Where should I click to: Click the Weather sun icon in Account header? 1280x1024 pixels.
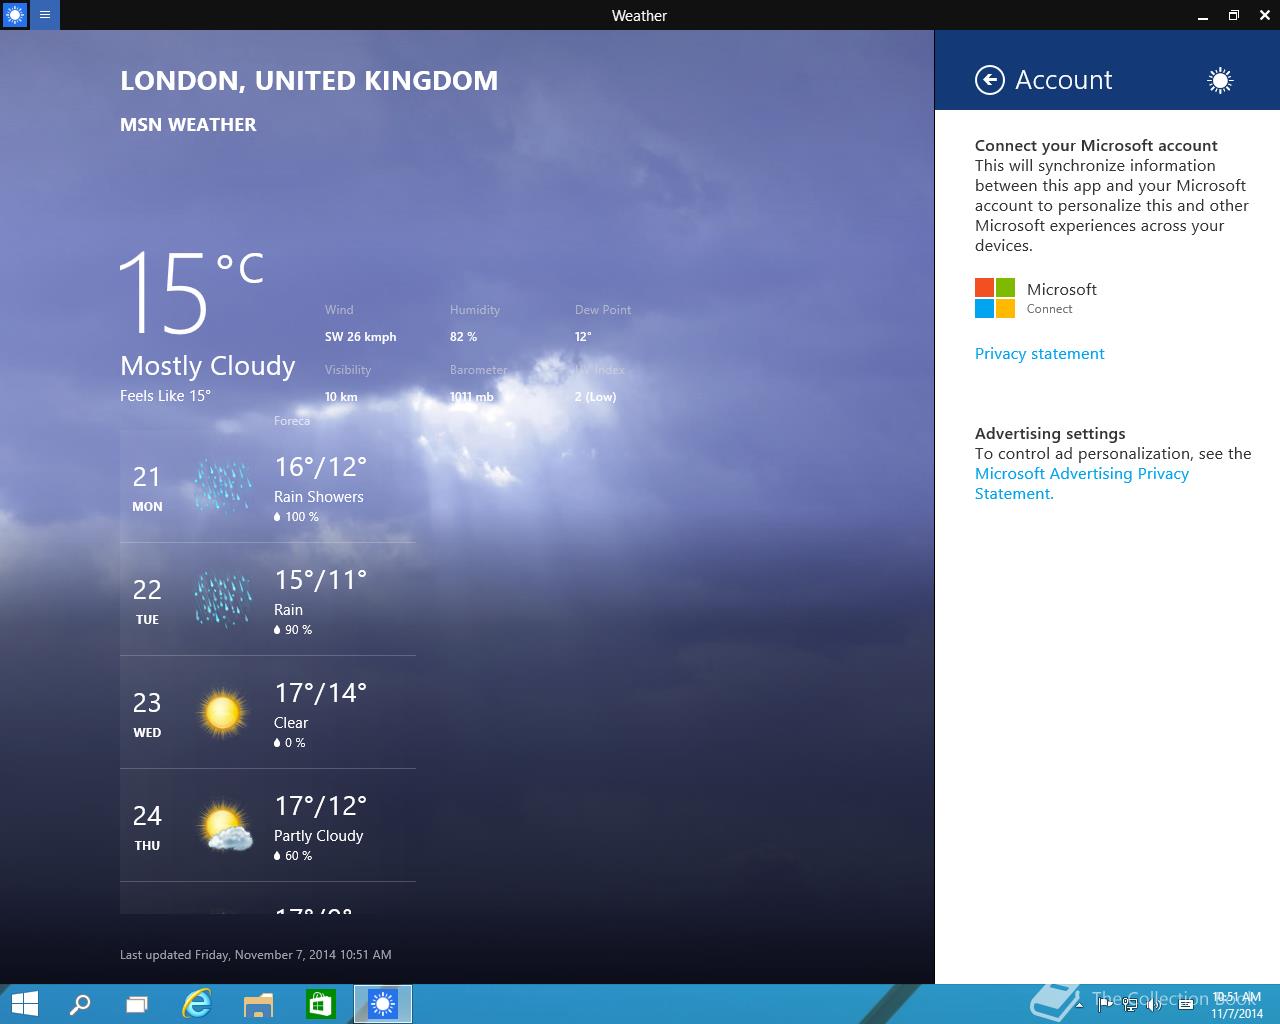point(1219,80)
